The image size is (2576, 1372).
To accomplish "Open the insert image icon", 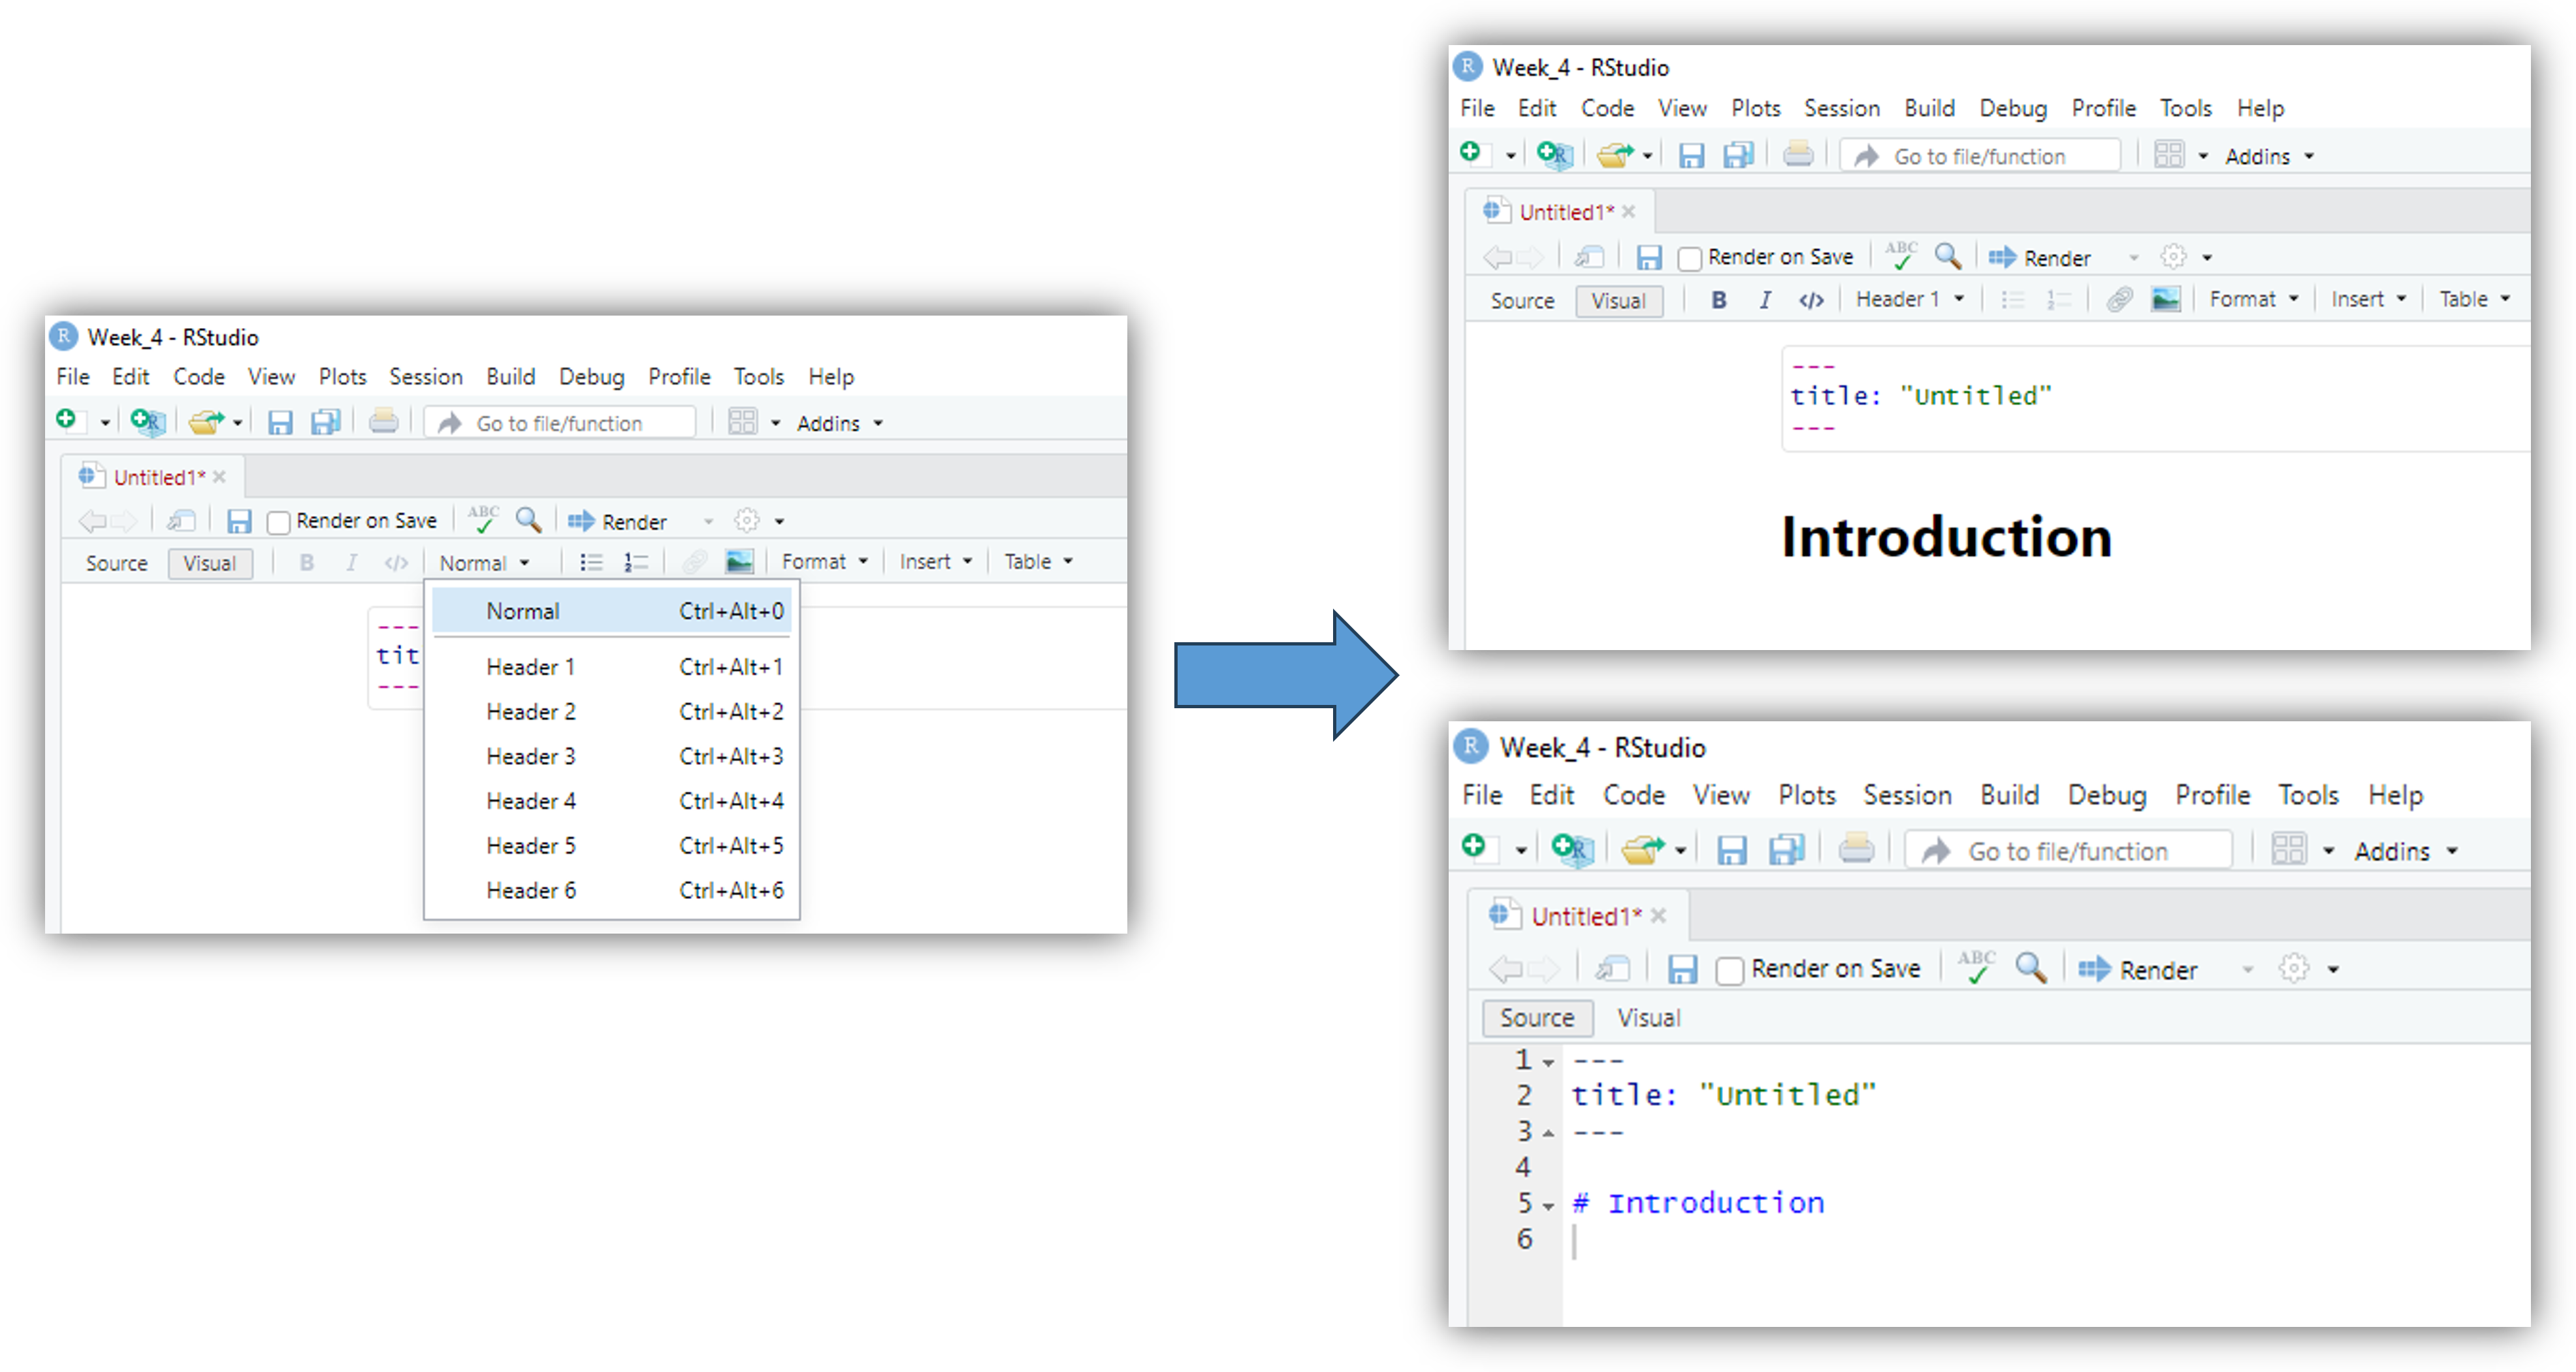I will tap(2166, 298).
